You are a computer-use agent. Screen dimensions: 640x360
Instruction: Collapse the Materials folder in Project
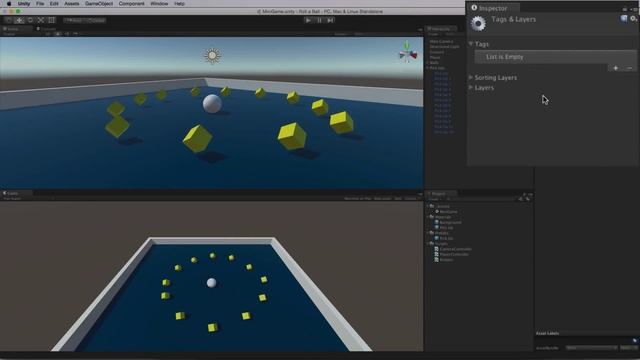[427, 217]
